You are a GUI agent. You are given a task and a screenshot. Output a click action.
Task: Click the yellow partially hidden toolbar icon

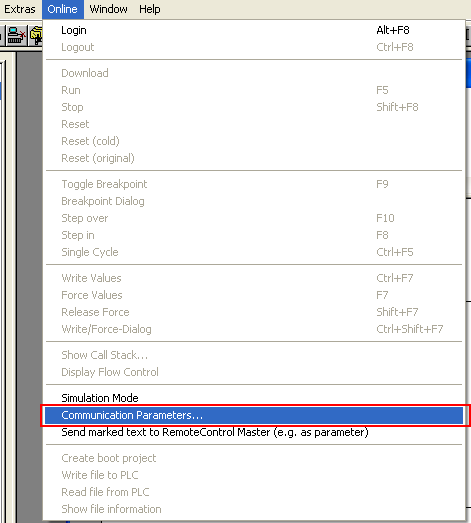pos(36,35)
